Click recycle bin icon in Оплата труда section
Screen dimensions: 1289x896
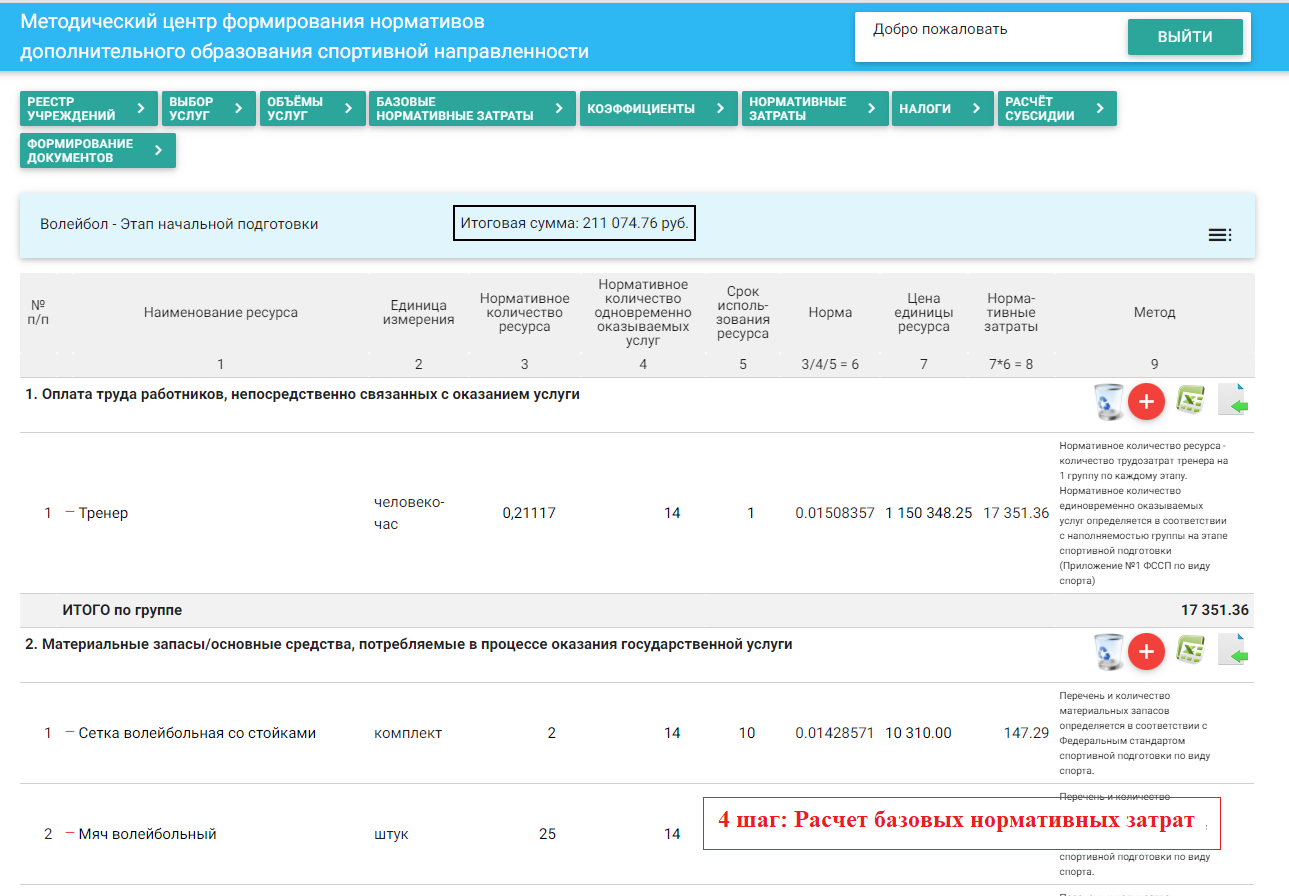[x=1109, y=402]
